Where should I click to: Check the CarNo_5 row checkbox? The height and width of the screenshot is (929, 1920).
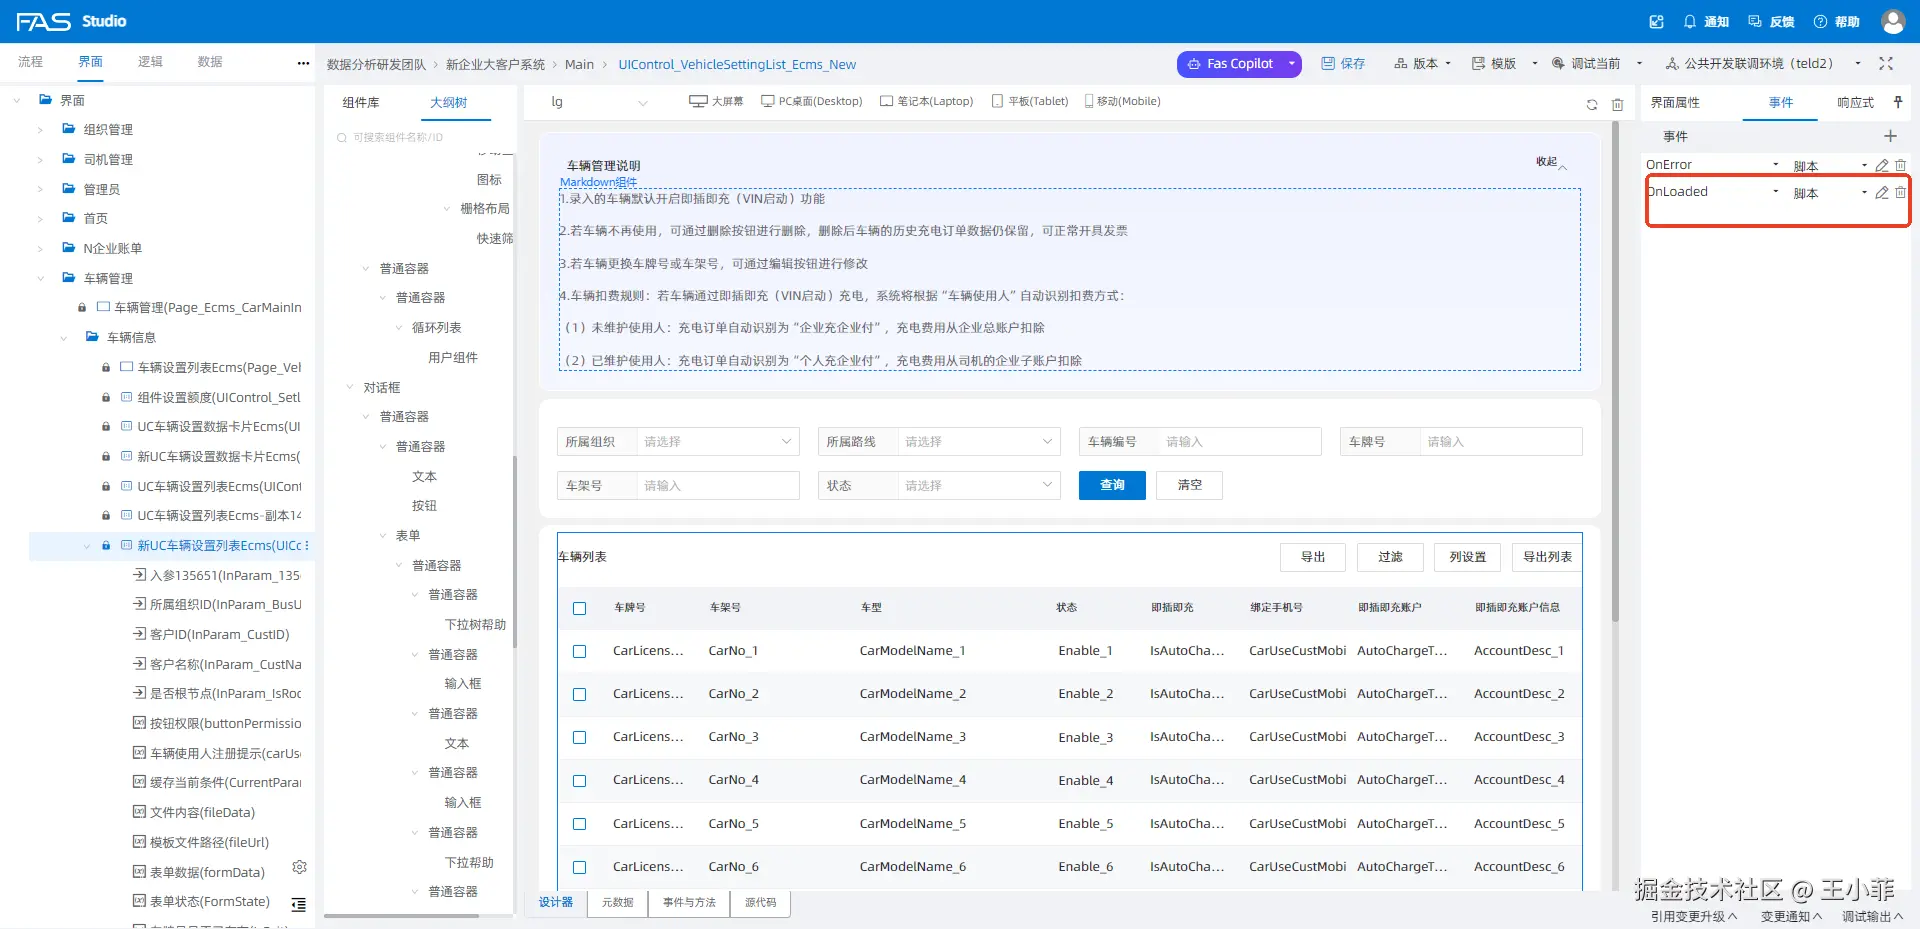[x=579, y=824]
